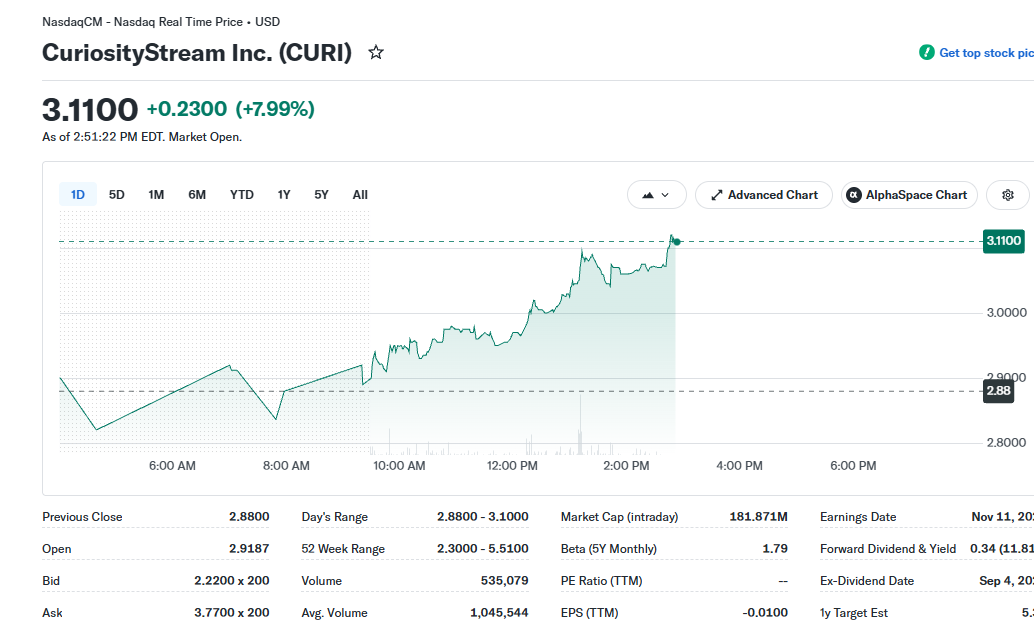Show the YTD chart range
Screen dimensions: 1034x637
pyautogui.click(x=242, y=195)
